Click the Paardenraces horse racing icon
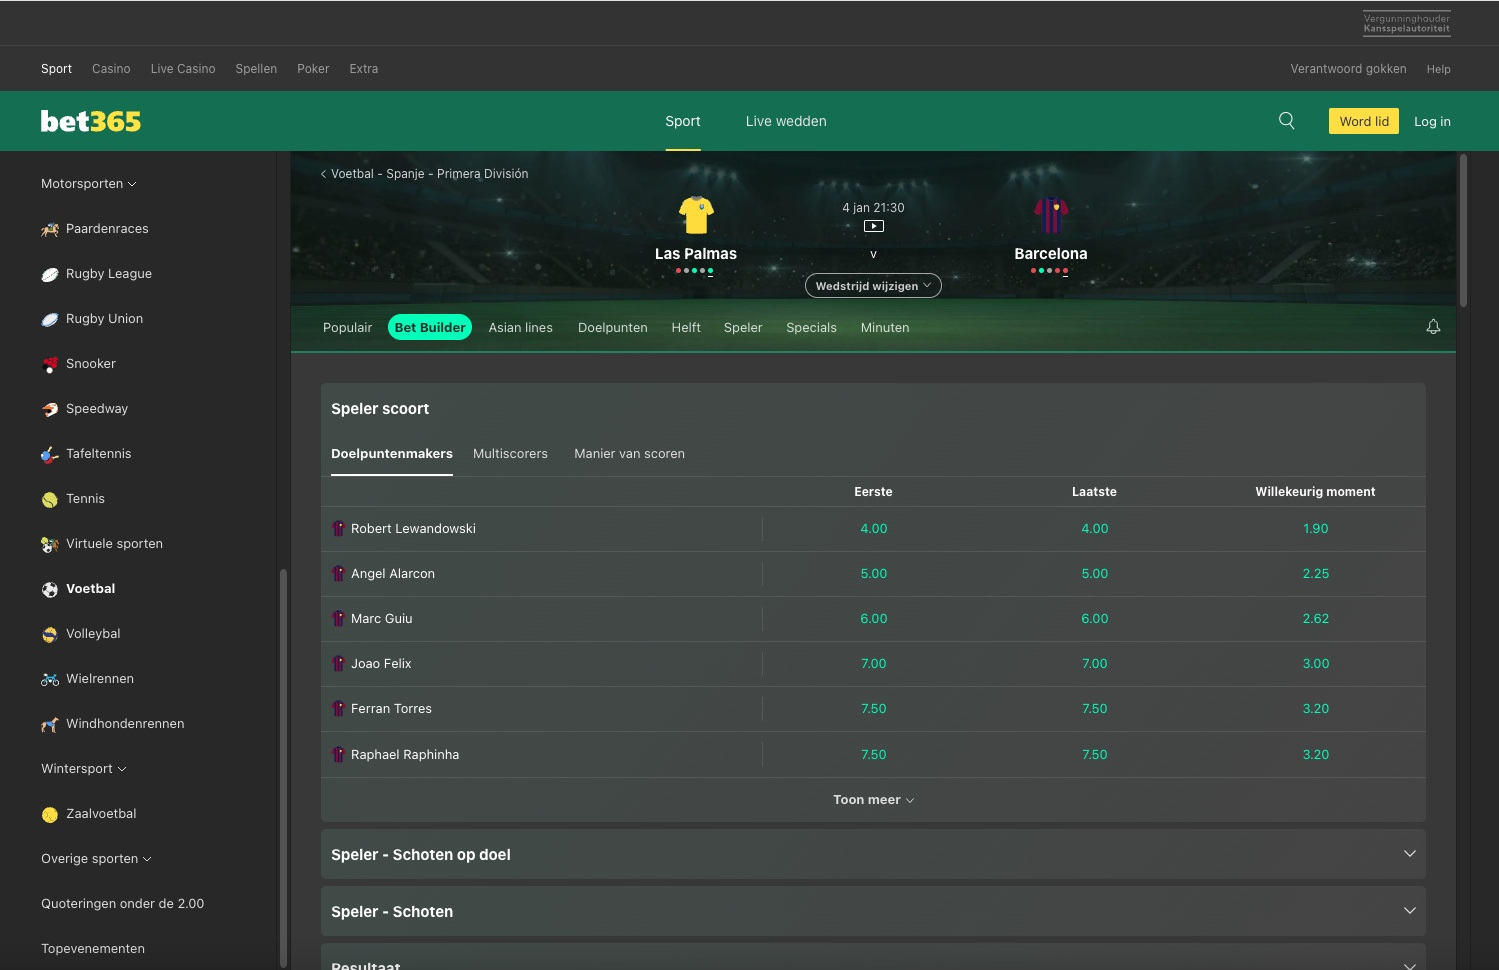This screenshot has width=1499, height=970. pos(49,228)
